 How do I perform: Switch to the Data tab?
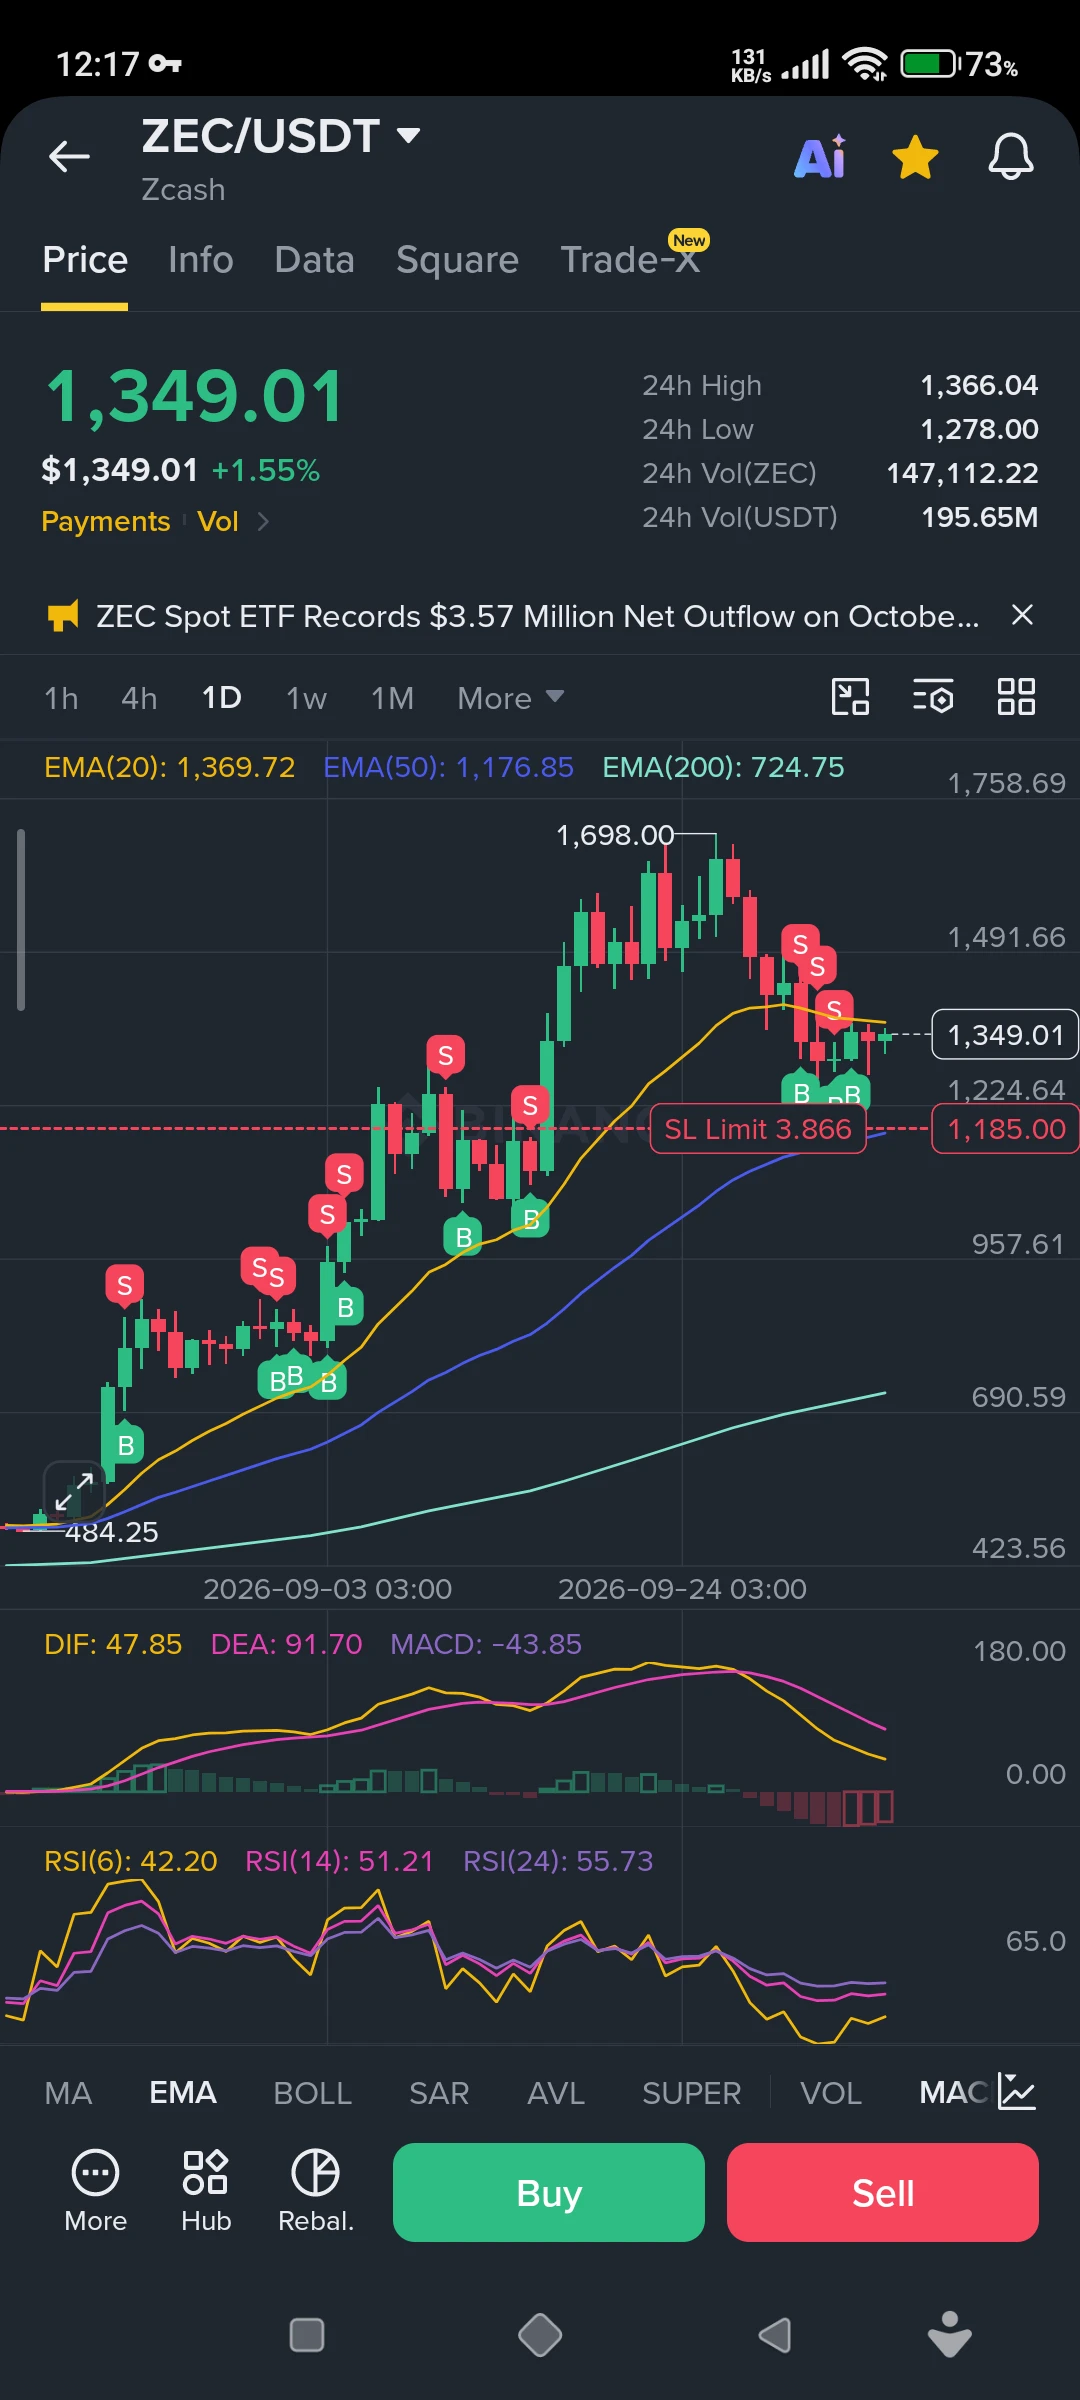(x=314, y=260)
